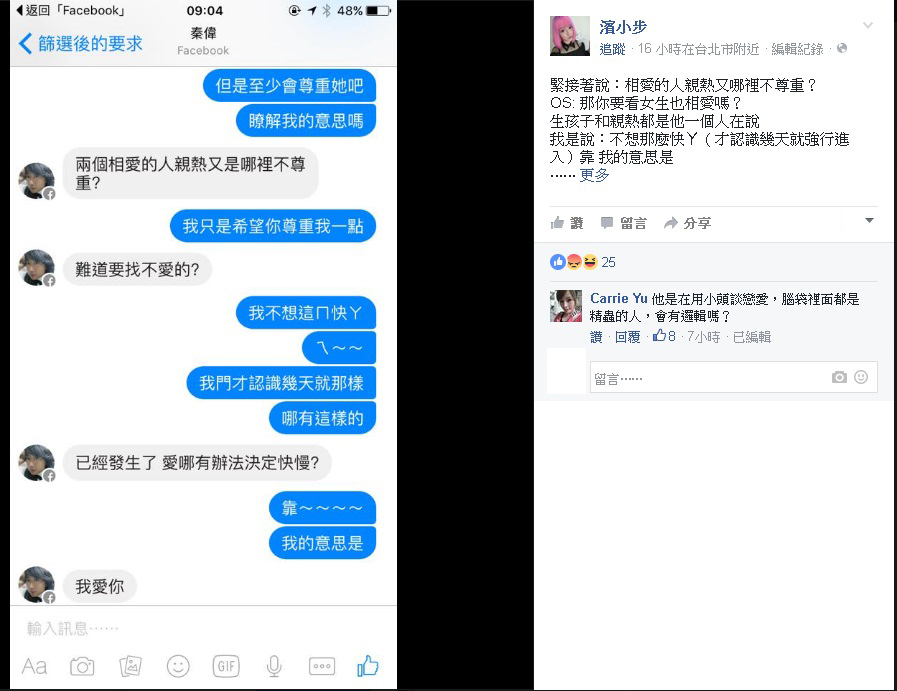Expand the post options chevron beside 濱小步
Viewport: 897px width, 691px height.
[868, 25]
